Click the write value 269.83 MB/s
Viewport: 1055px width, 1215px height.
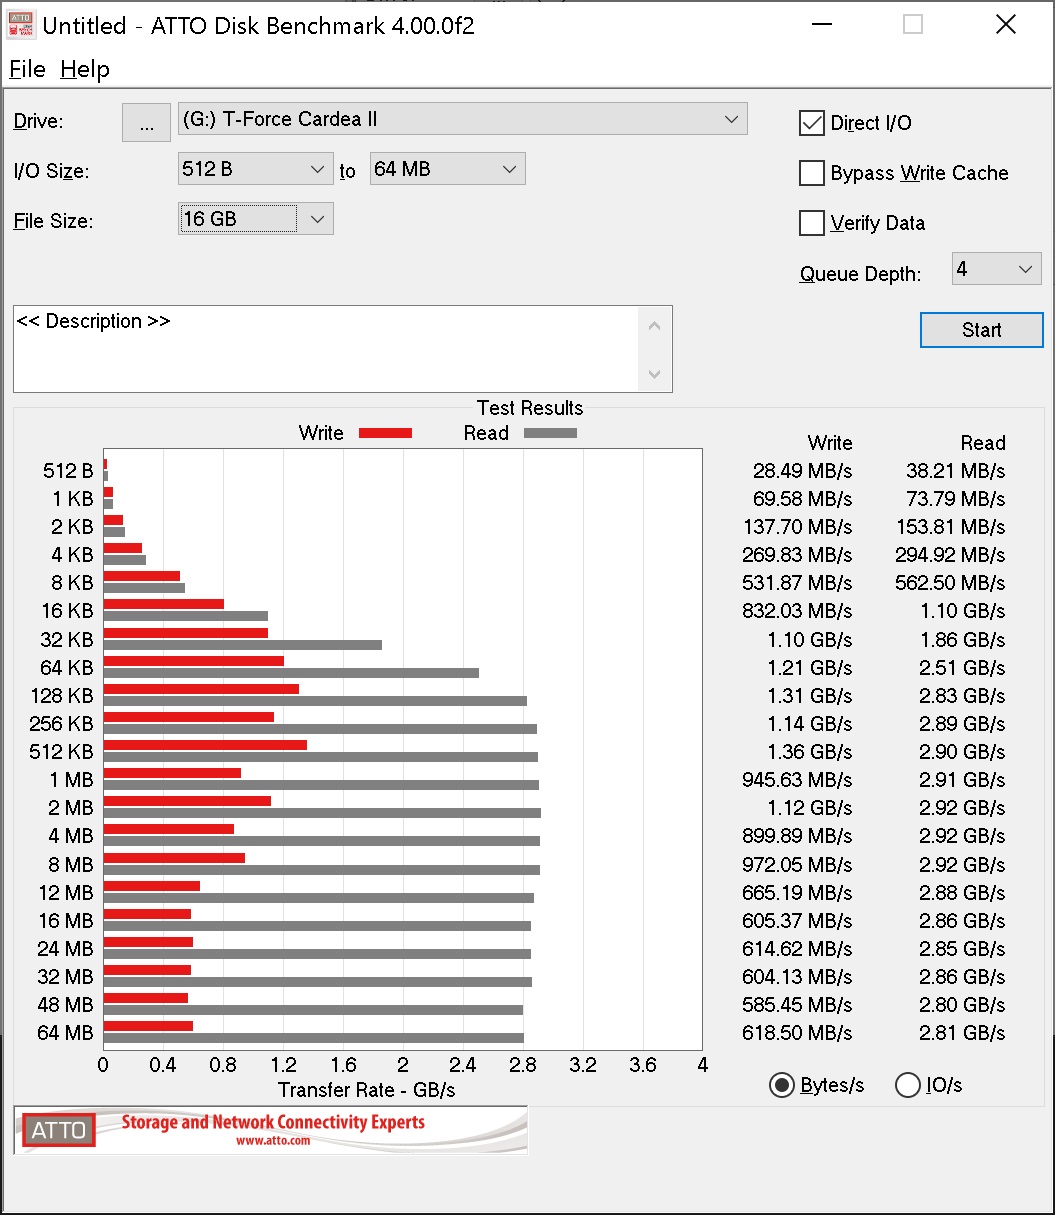tap(797, 555)
